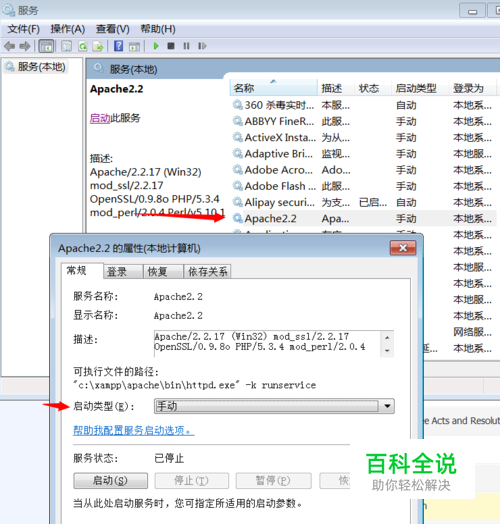Select the Apache2.2 service name in list
The height and width of the screenshot is (524, 500).
270,218
